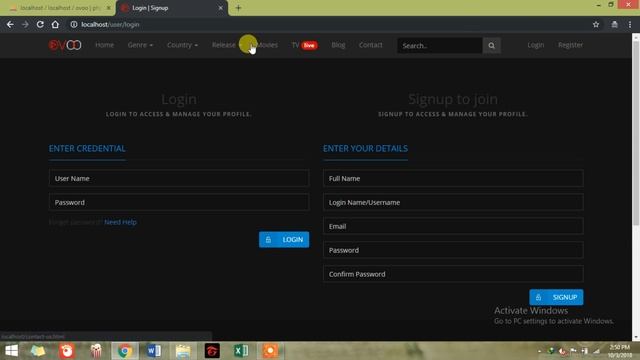
Task: Focus the login Password field
Action: coord(179,202)
